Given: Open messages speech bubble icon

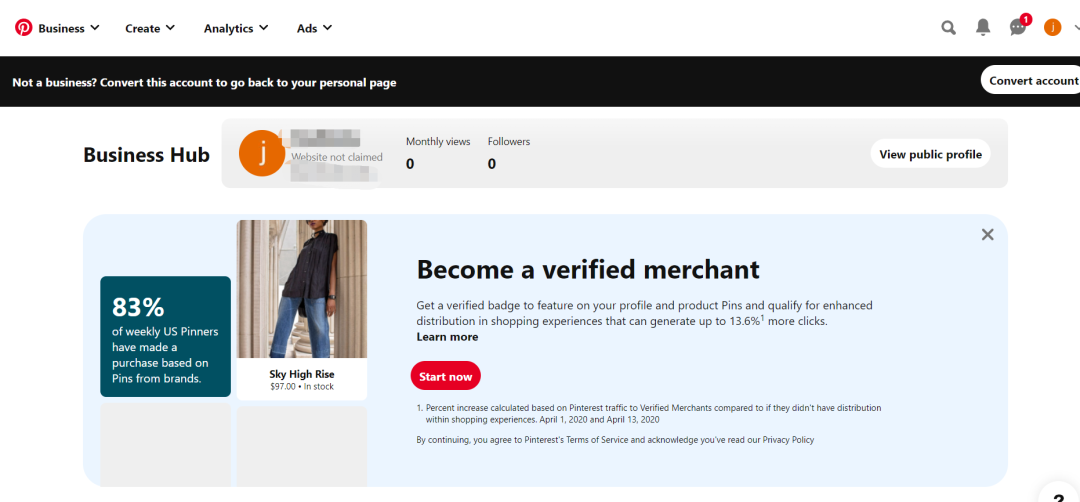Looking at the screenshot, I should pyautogui.click(x=1017, y=28).
